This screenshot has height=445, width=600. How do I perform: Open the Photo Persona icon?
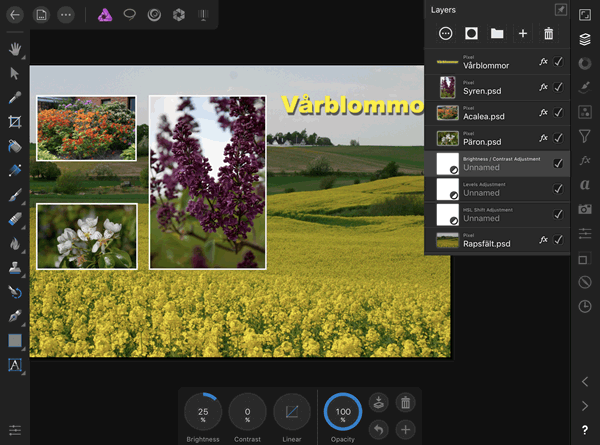coord(104,15)
